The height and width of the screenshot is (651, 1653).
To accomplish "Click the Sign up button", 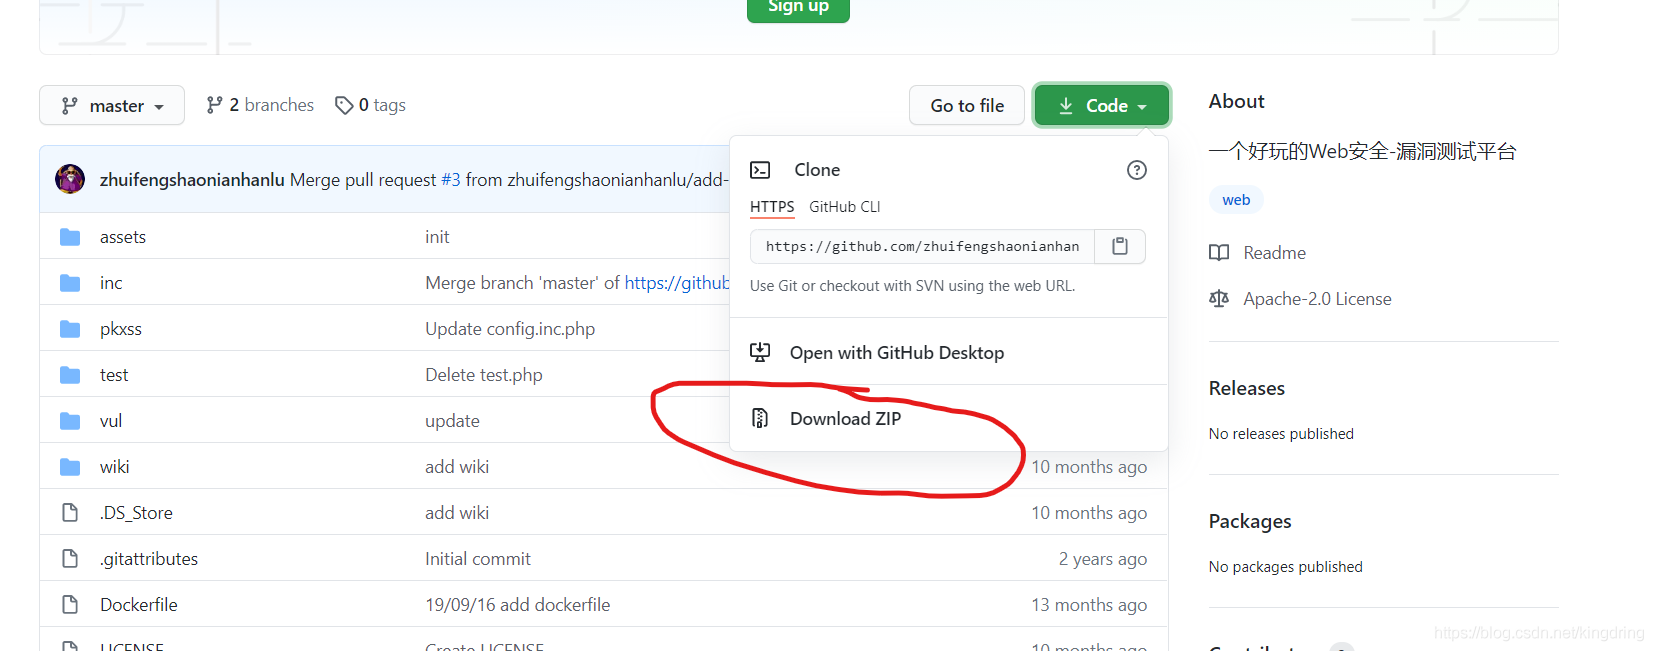I will coord(798,8).
